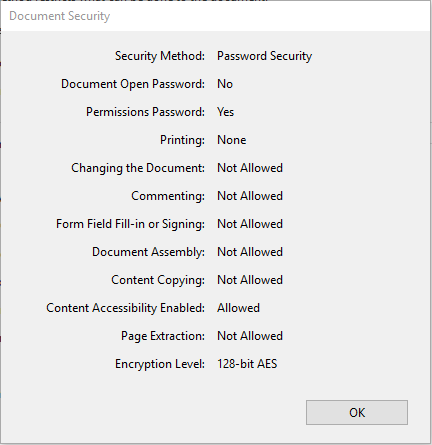The image size is (432, 445).
Task: Select the Permissions Password label
Action: click(x=146, y=112)
